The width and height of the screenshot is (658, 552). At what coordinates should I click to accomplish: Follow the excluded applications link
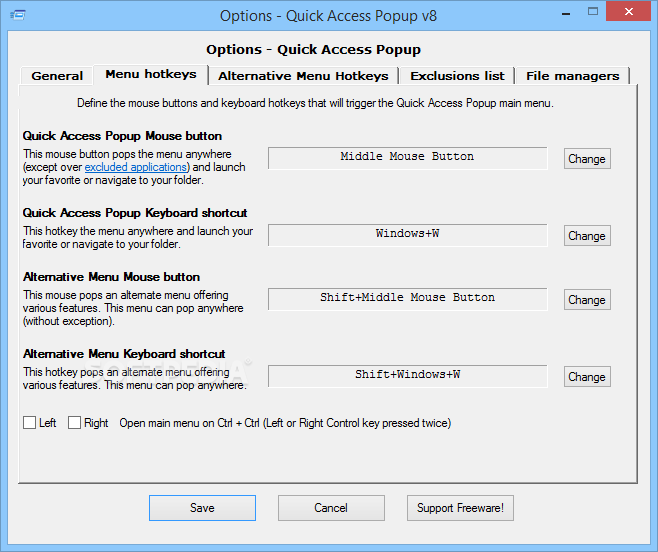pyautogui.click(x=136, y=167)
